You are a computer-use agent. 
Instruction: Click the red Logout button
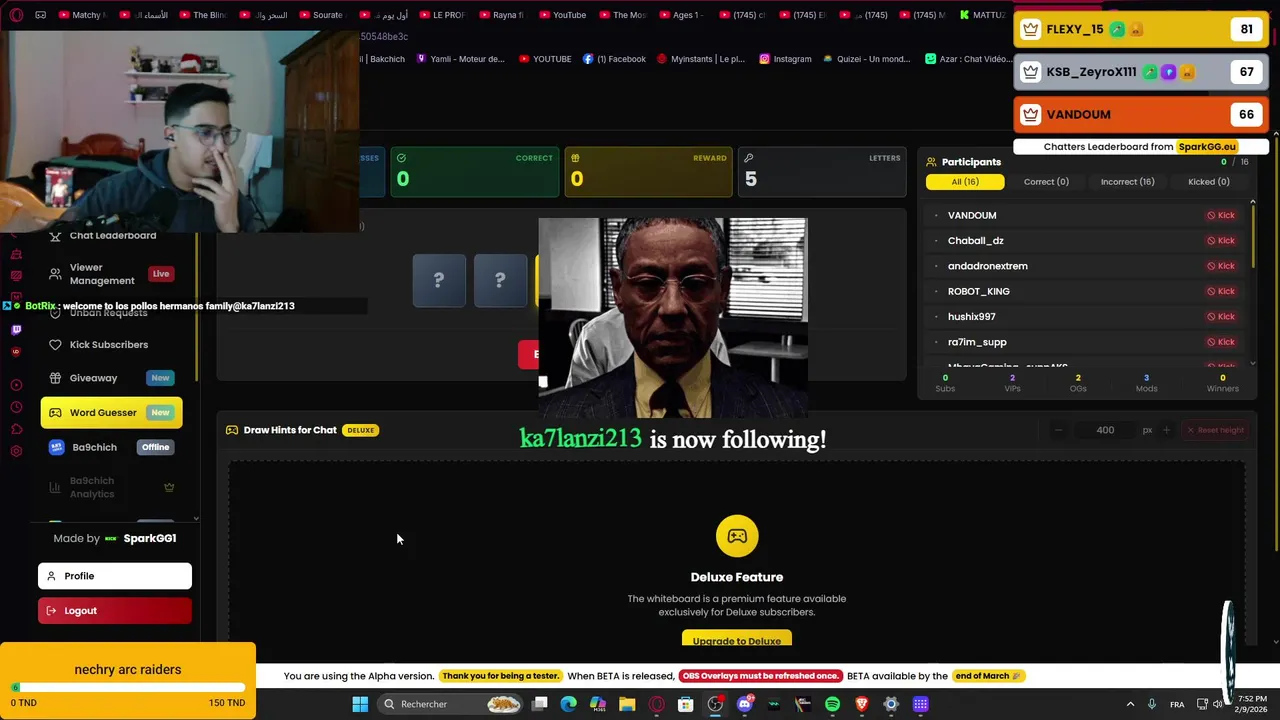pyautogui.click(x=115, y=611)
